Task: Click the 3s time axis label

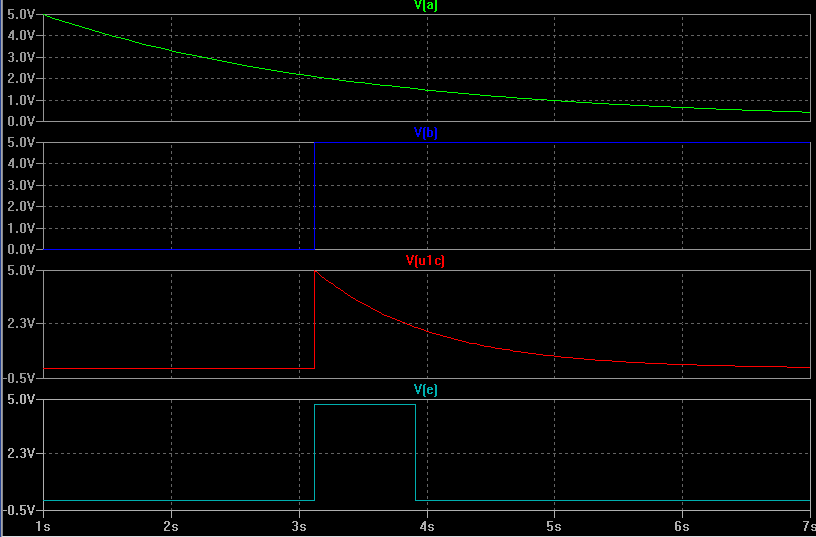Action: coord(299,527)
